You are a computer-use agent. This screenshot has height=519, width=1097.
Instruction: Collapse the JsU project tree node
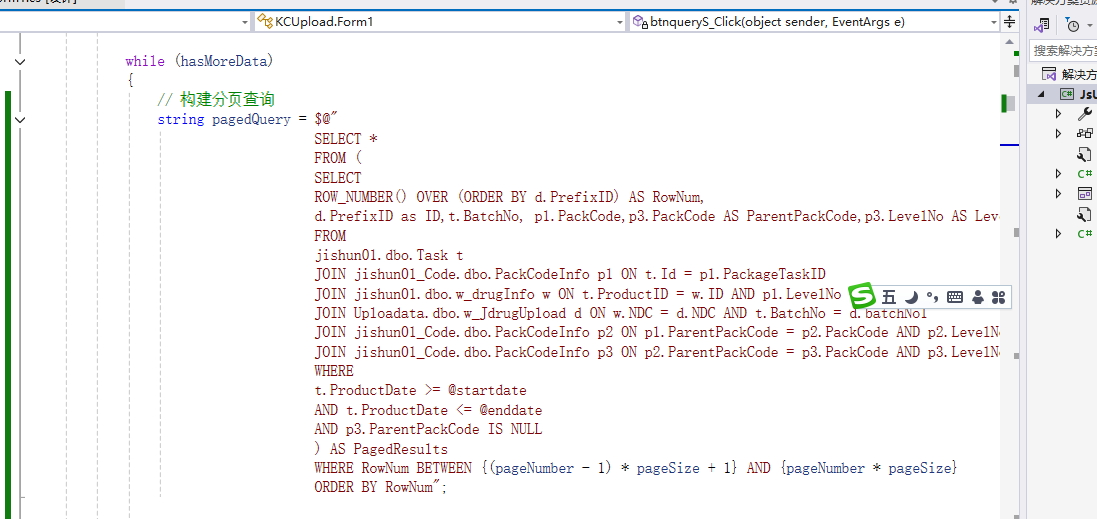[x=1040, y=94]
